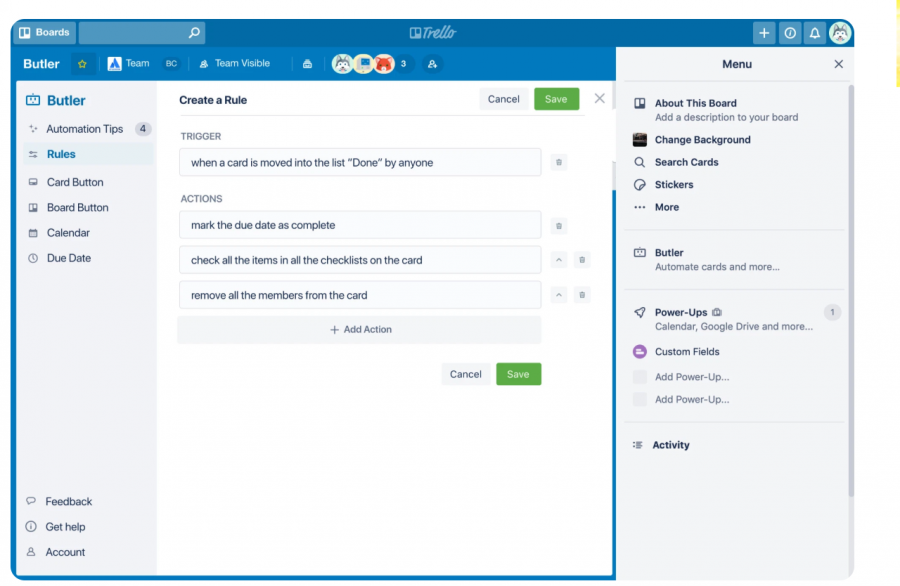Screen dimensions: 900x586
Task: Close the Menu panel
Action: point(839,64)
